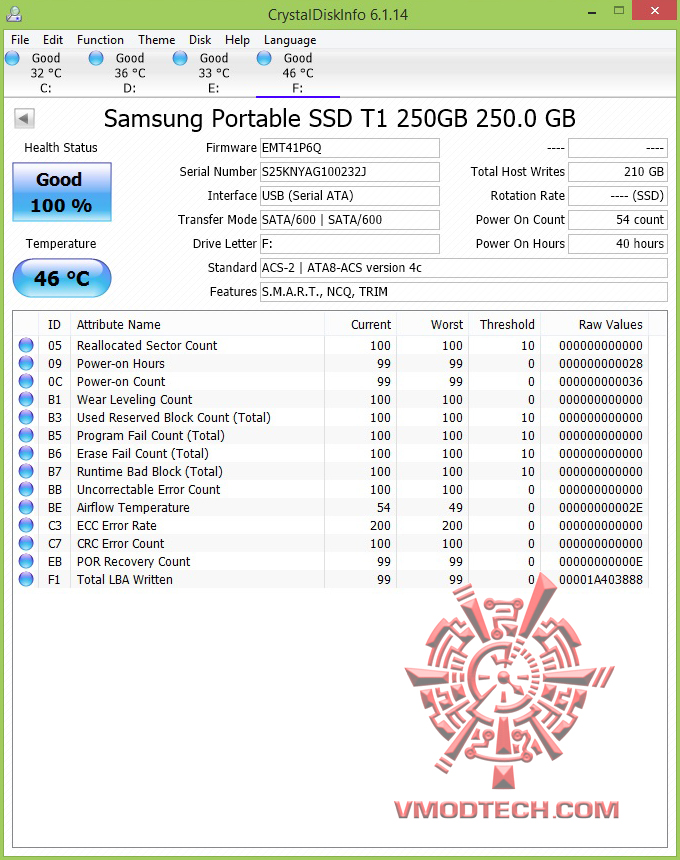Click status orb for Erase Fail Count
The height and width of the screenshot is (860, 680).
coord(26,453)
